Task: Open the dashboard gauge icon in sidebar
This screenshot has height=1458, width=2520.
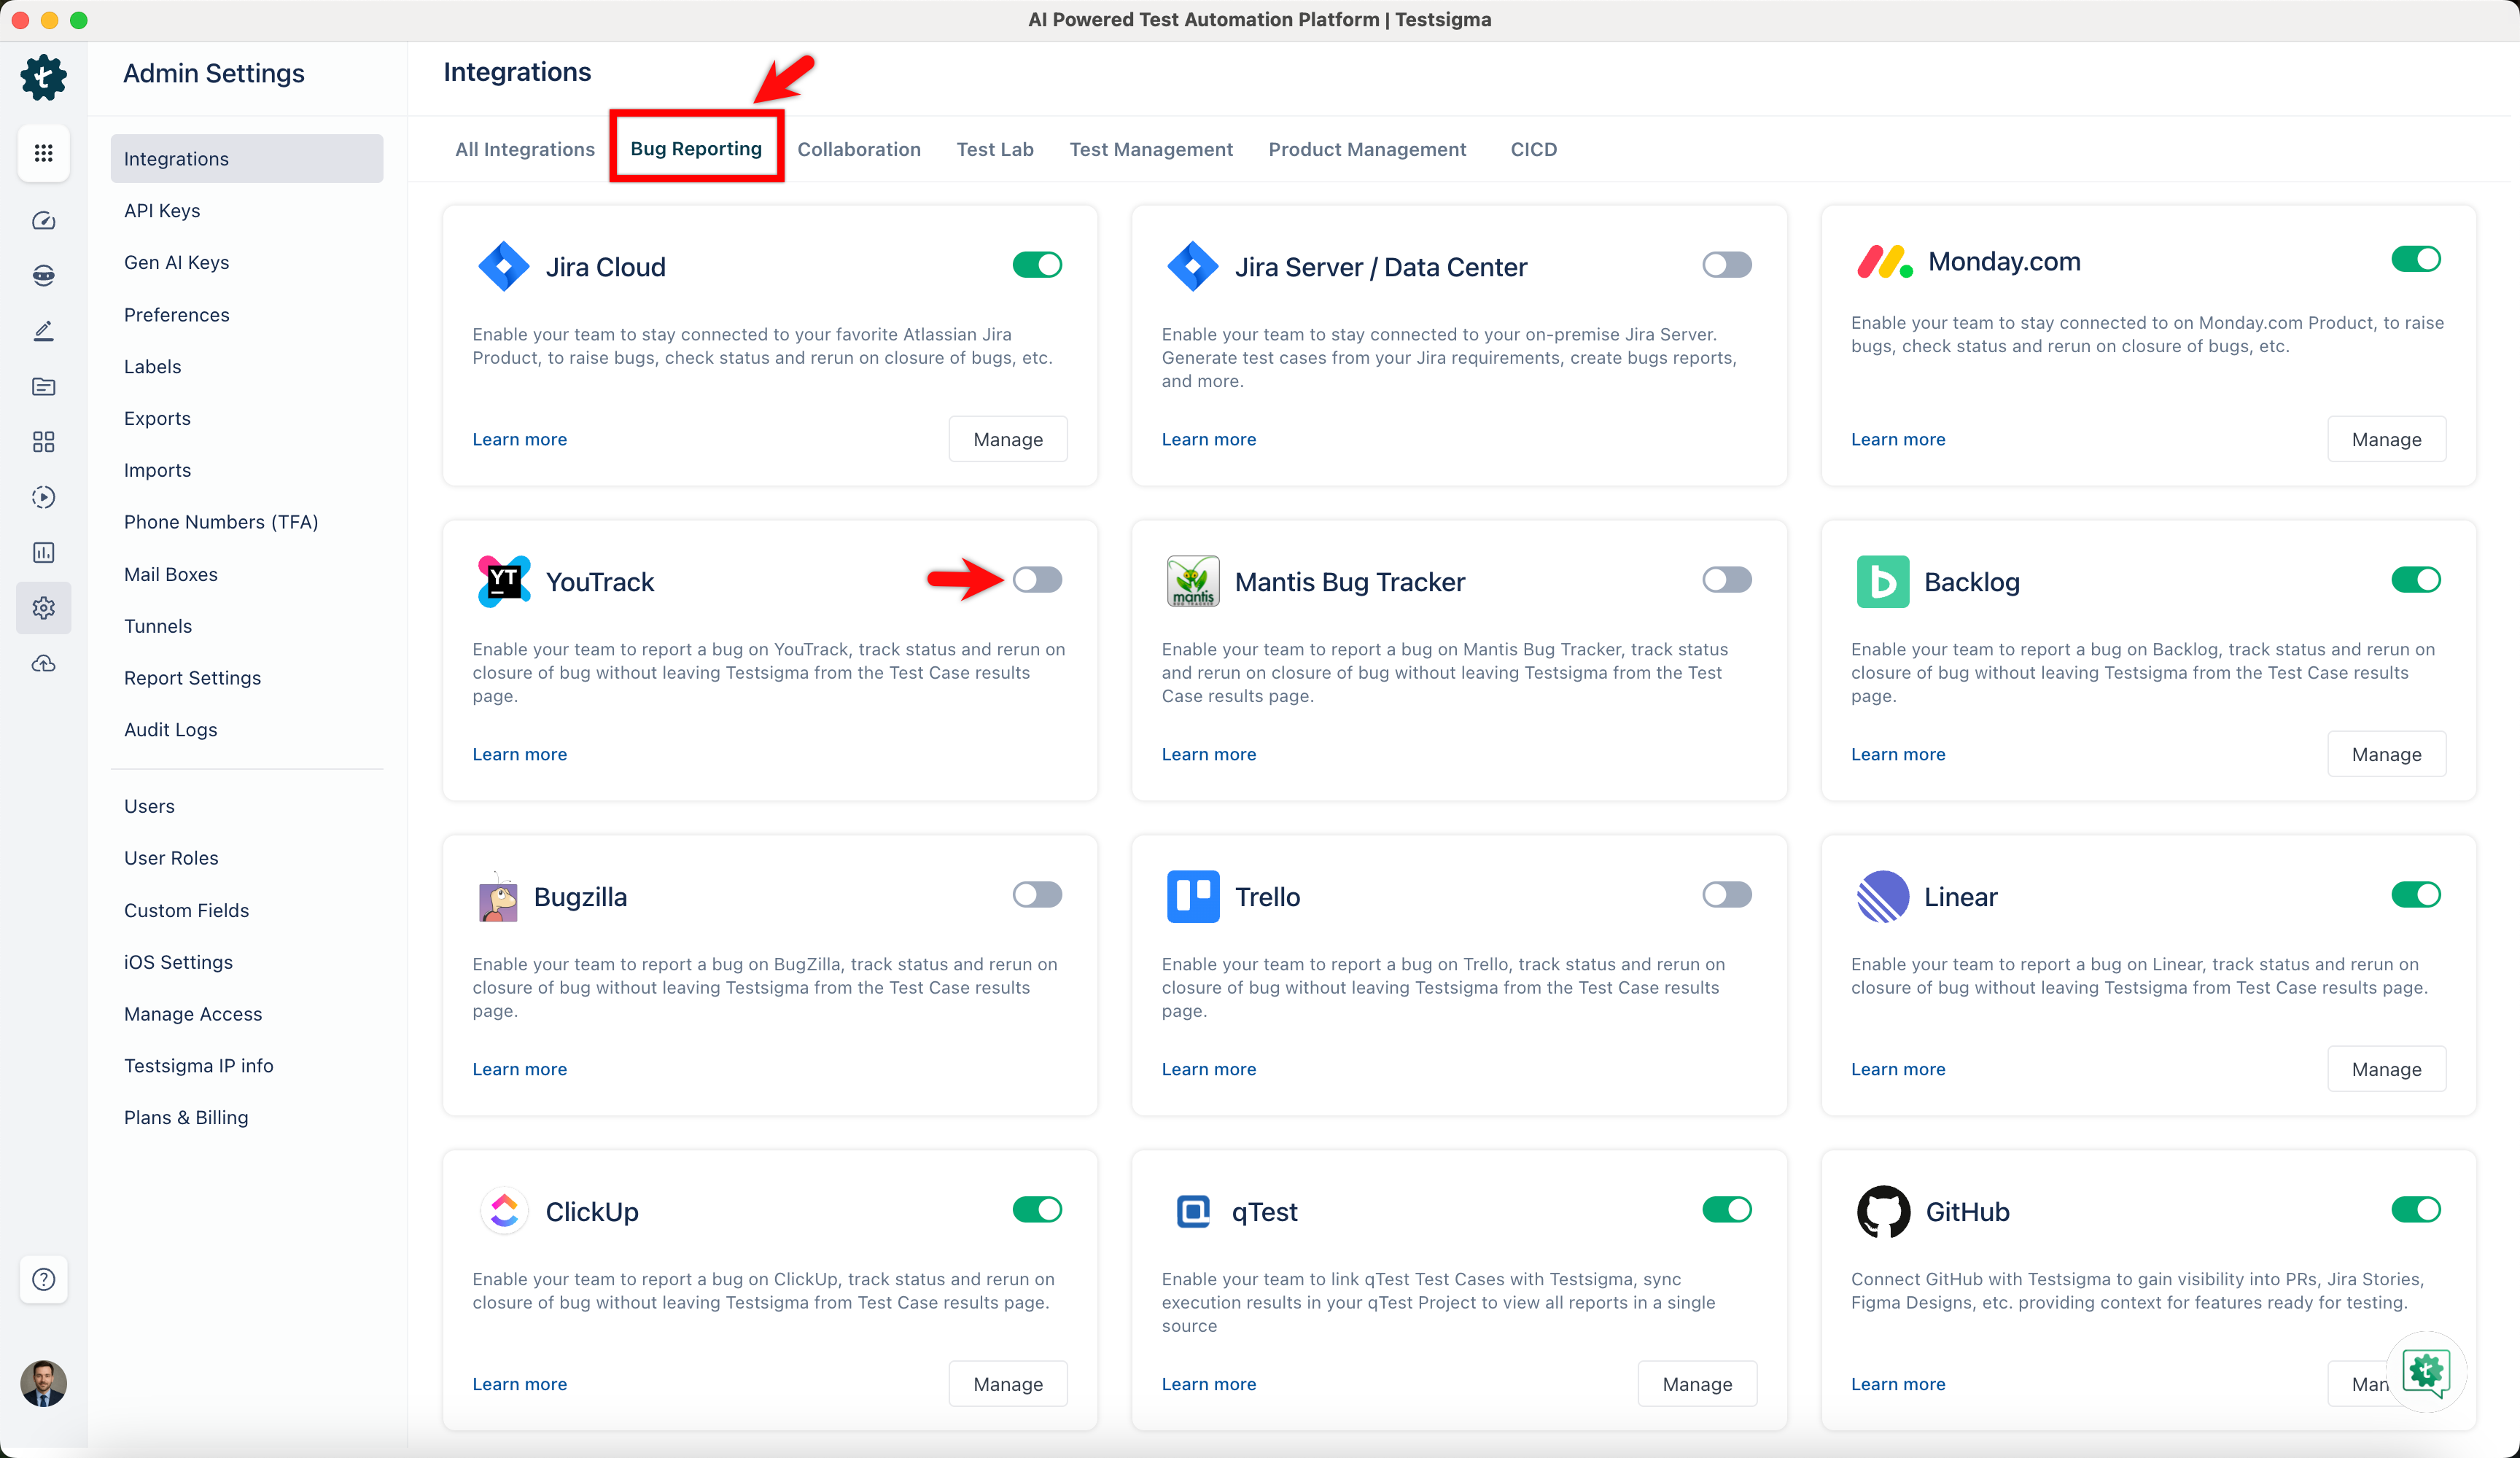Action: point(43,221)
